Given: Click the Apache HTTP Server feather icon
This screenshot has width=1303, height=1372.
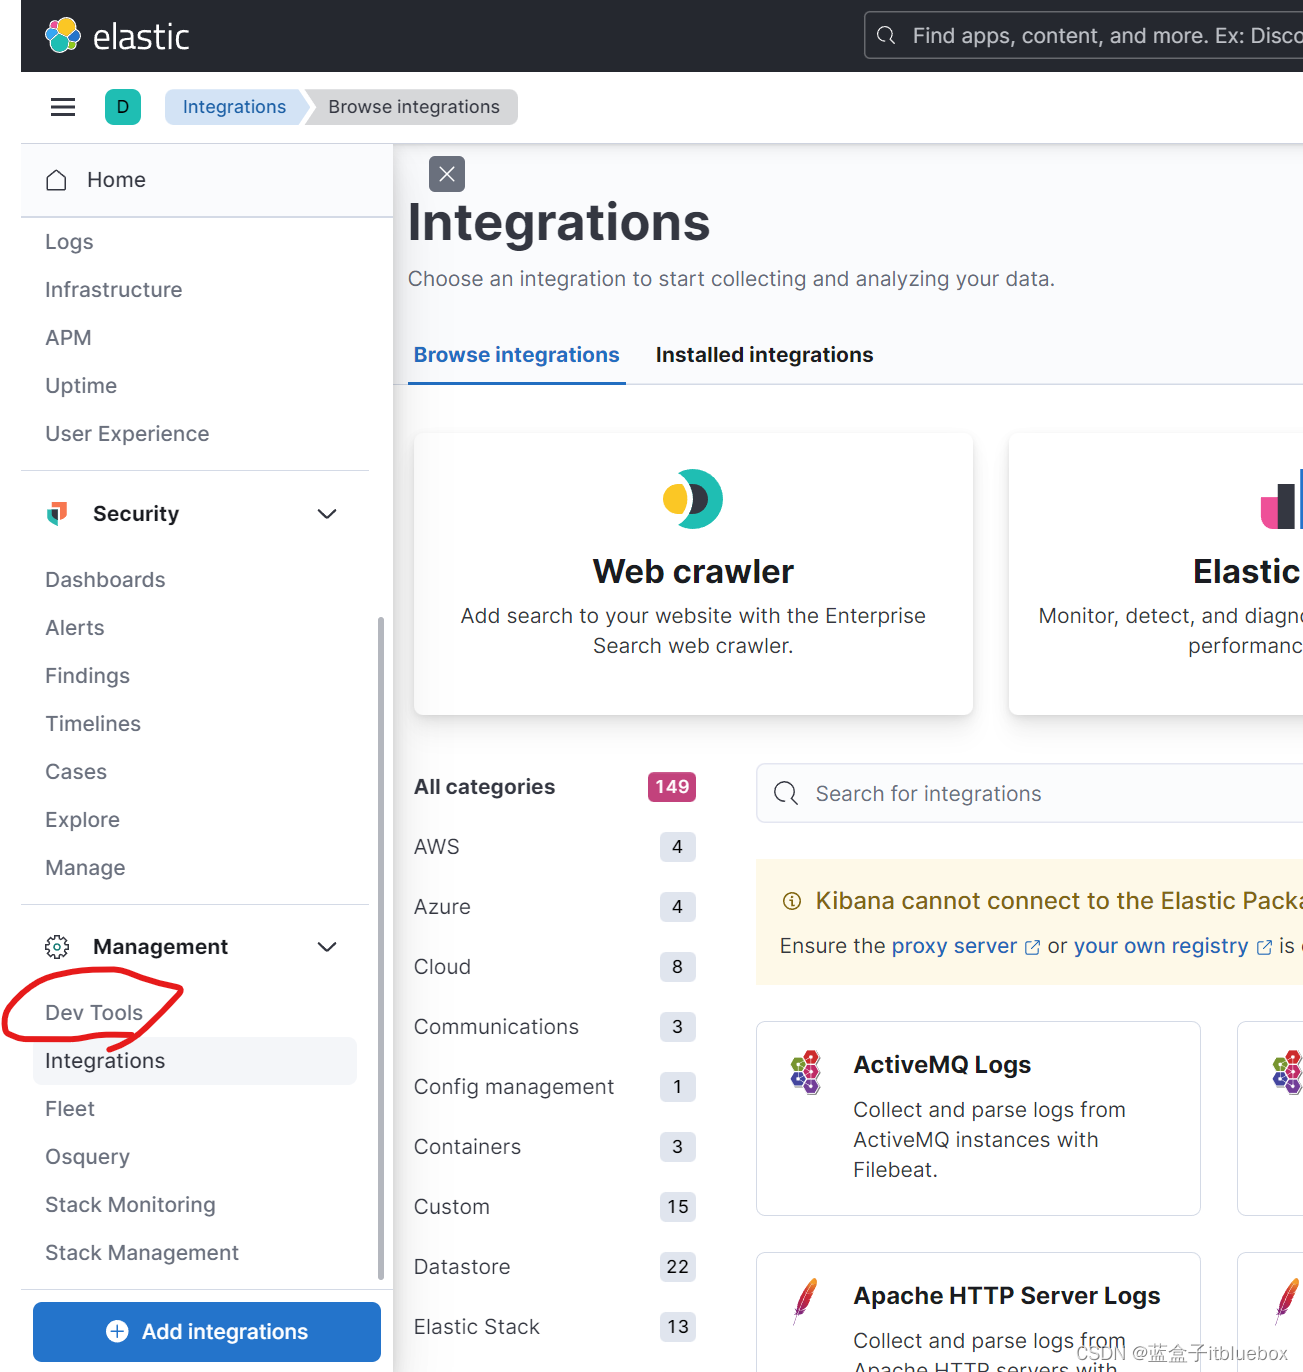Looking at the screenshot, I should click(805, 1301).
